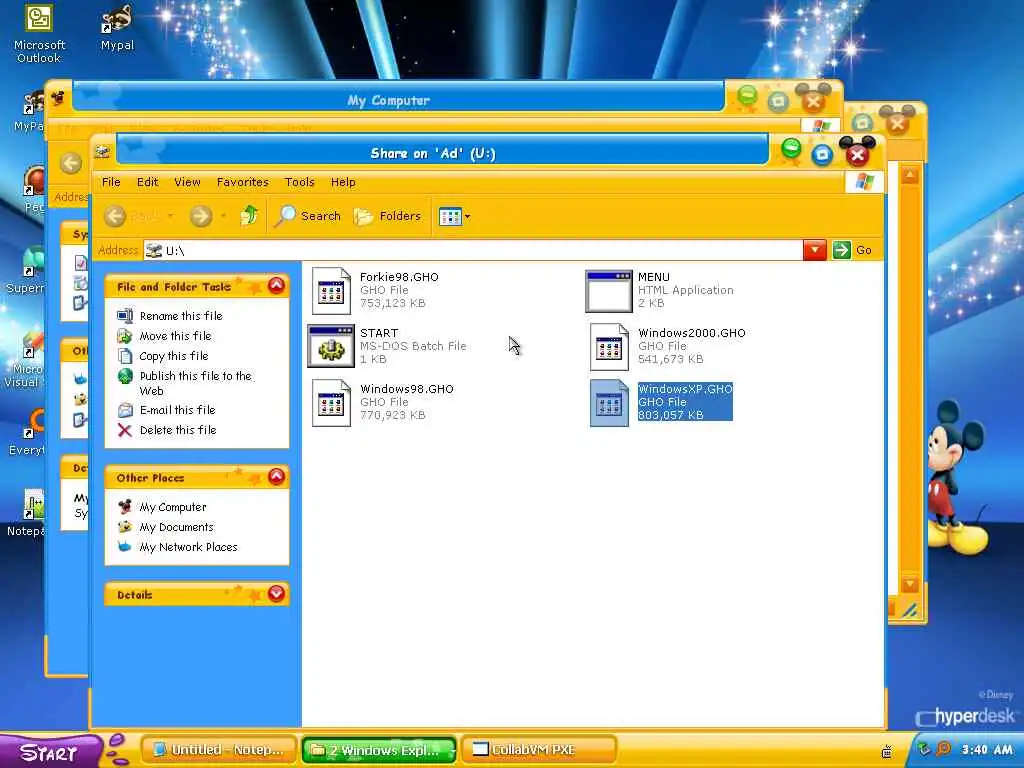This screenshot has width=1024, height=768.
Task: Click Delete this file
Action: pyautogui.click(x=178, y=430)
